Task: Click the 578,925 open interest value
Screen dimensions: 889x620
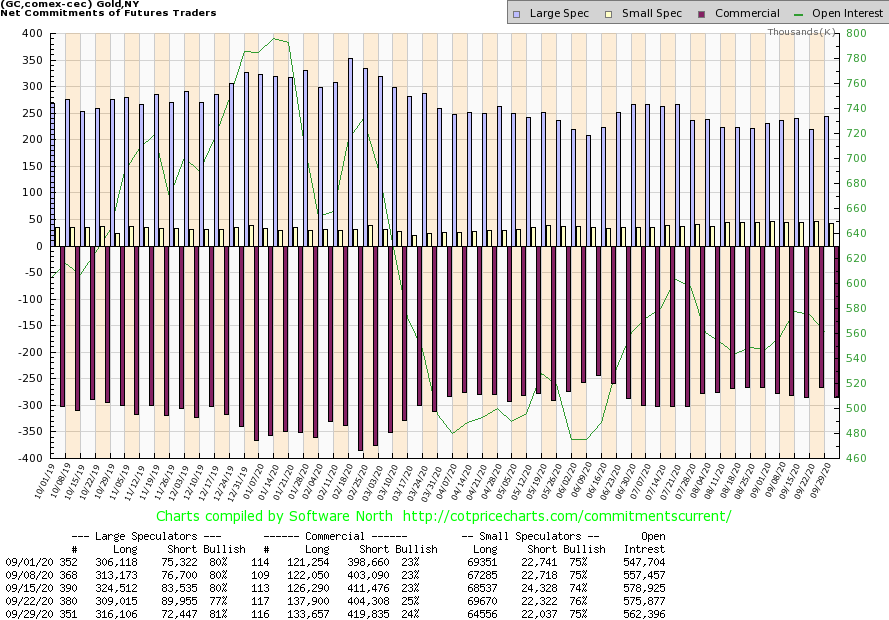Action: (x=644, y=589)
